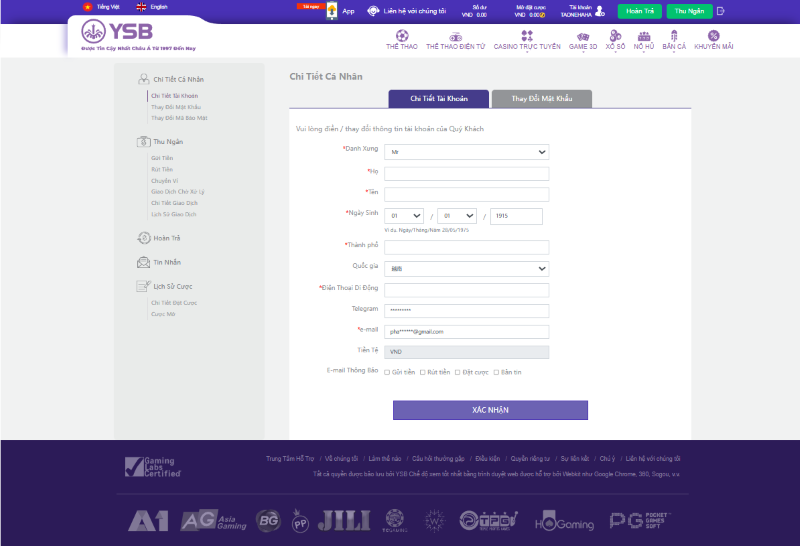Open the Thể Thao sports icon
Image resolution: width=800 pixels, height=546 pixels.
click(401, 36)
